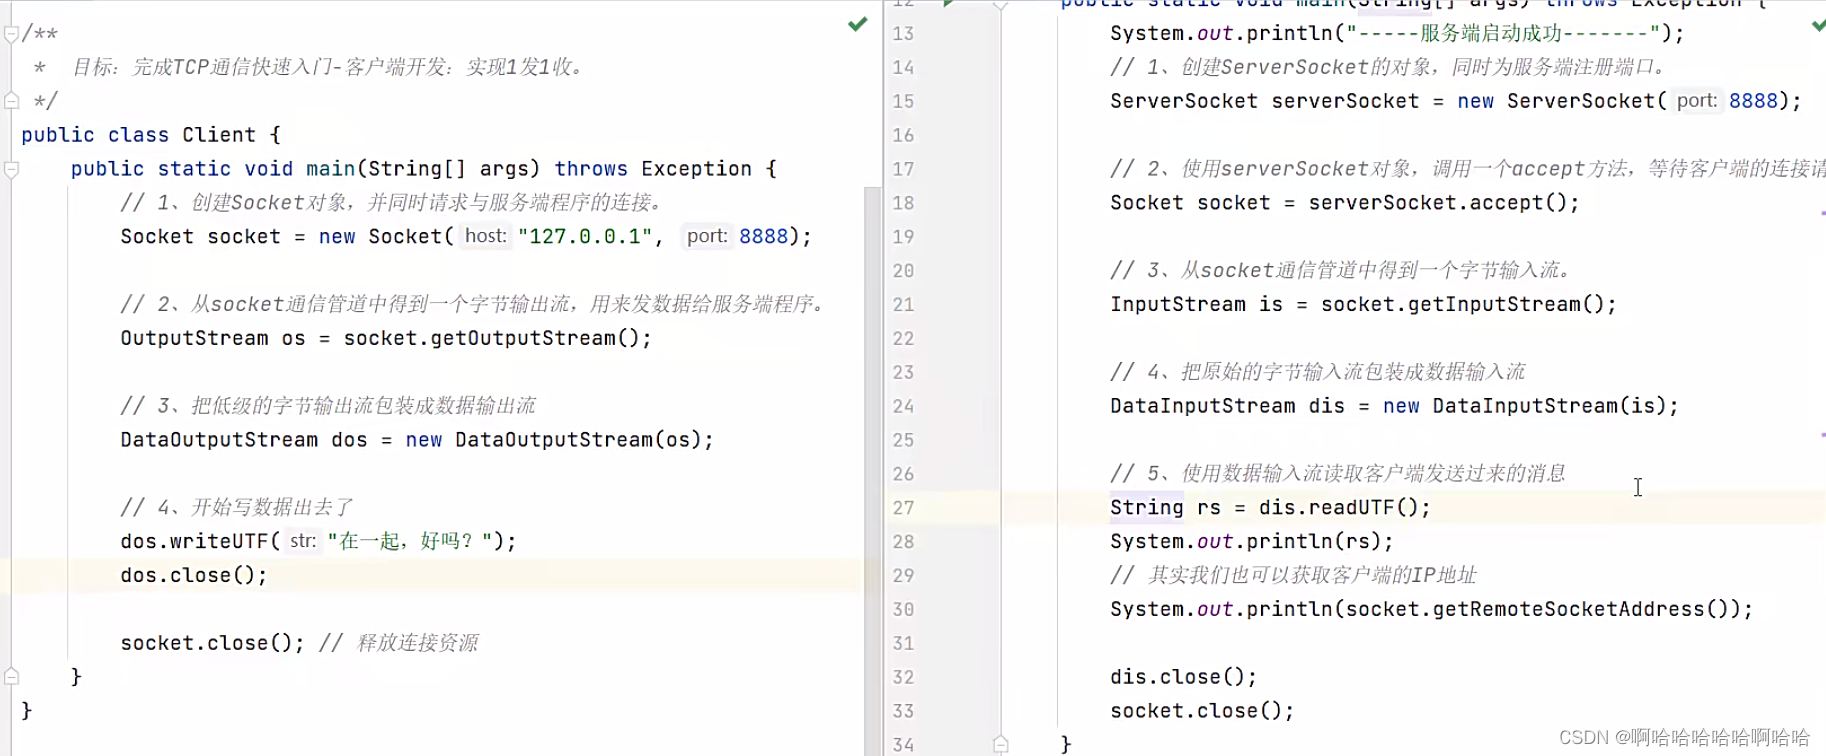Screen dimensions: 1826x756
Task: Click the "127.0.0.1" host string
Action: click(x=585, y=237)
